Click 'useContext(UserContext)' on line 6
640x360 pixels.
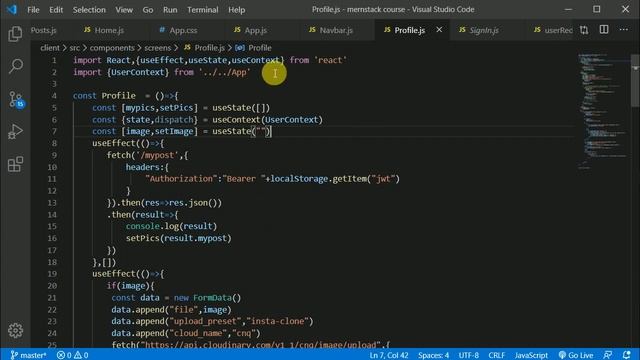pos(267,120)
